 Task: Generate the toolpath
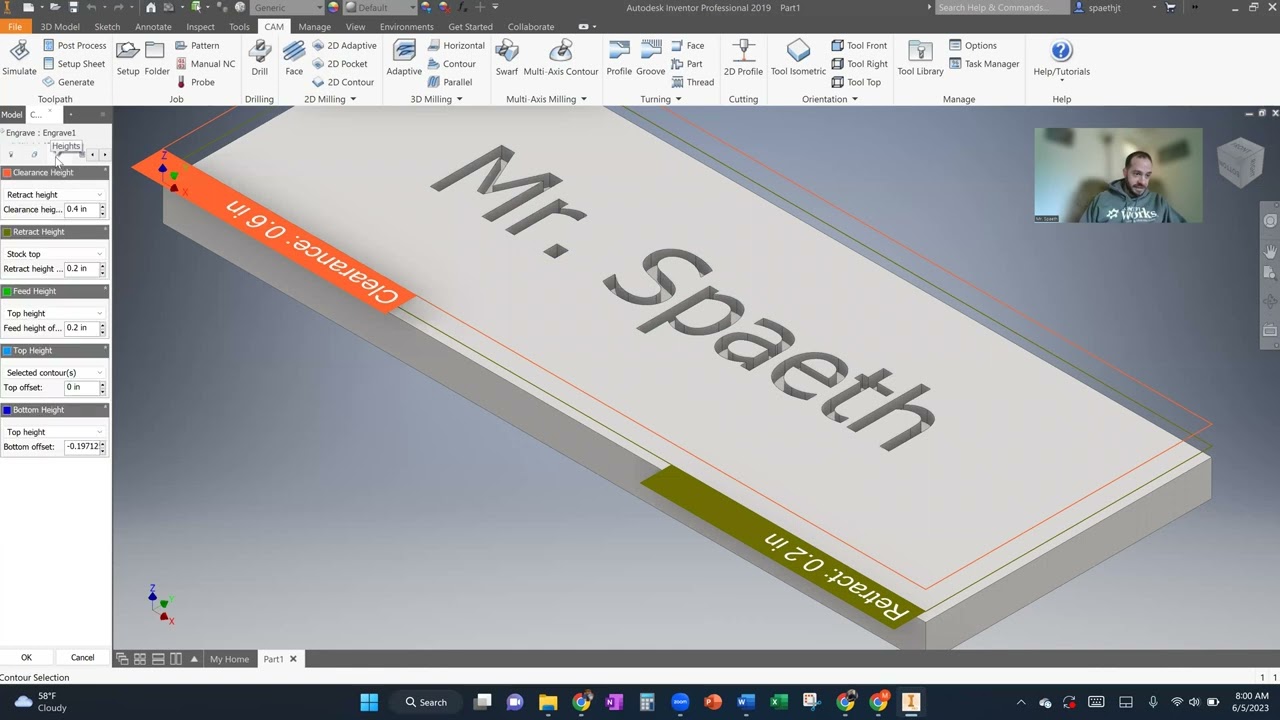tap(68, 82)
